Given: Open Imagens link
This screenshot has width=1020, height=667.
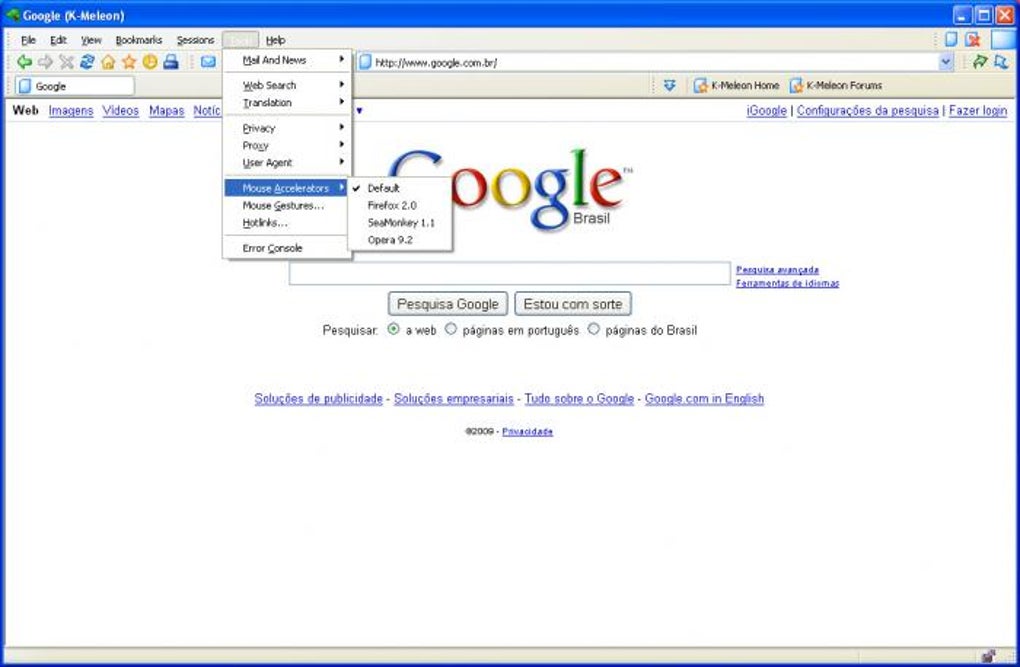Looking at the screenshot, I should (x=71, y=111).
